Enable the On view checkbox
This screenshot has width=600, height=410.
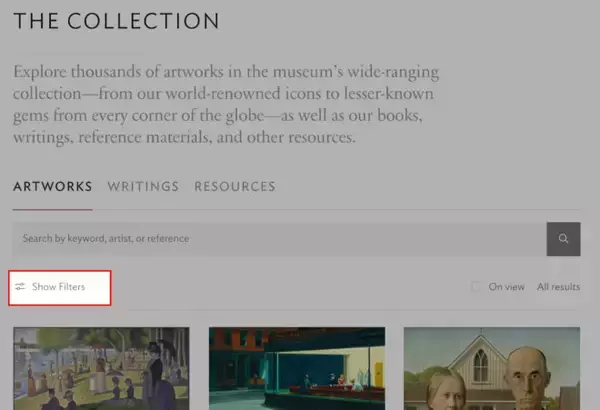coord(477,287)
